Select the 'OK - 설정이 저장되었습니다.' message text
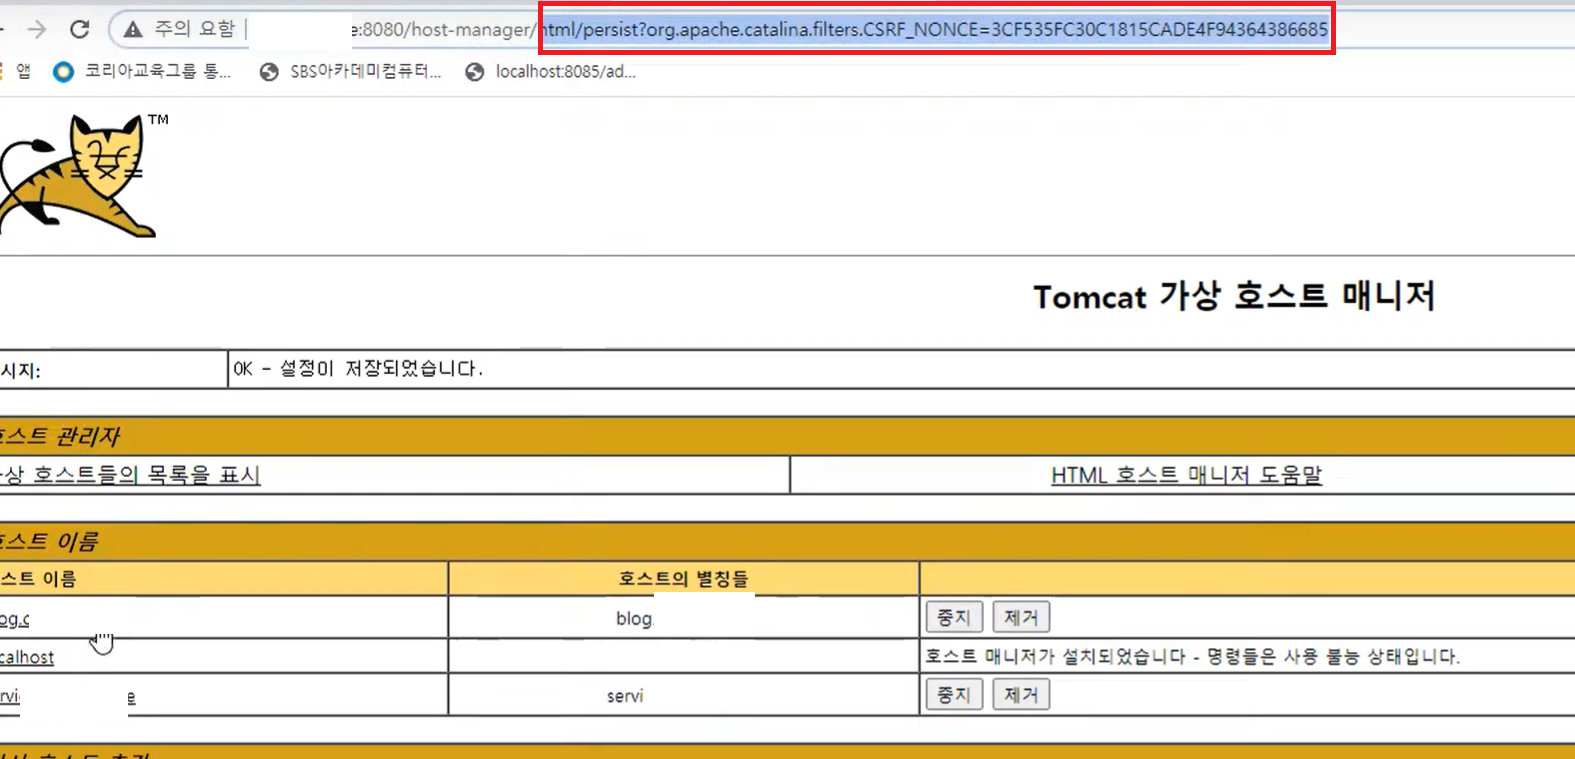 point(358,368)
